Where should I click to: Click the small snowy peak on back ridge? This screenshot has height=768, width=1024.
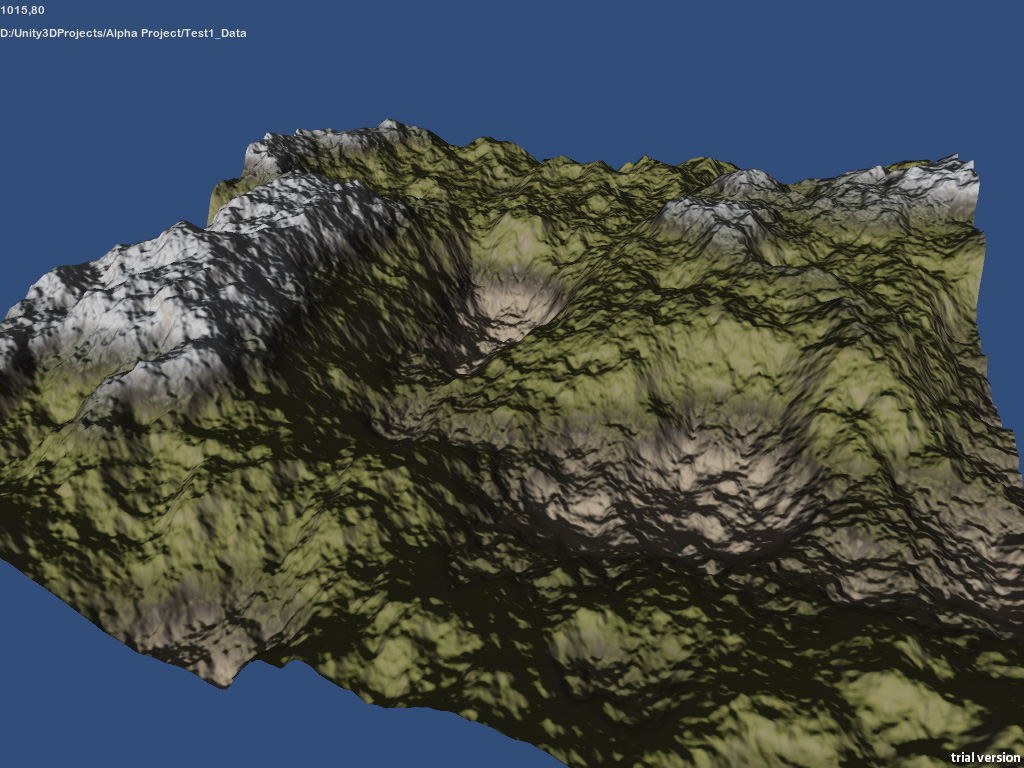coord(390,129)
